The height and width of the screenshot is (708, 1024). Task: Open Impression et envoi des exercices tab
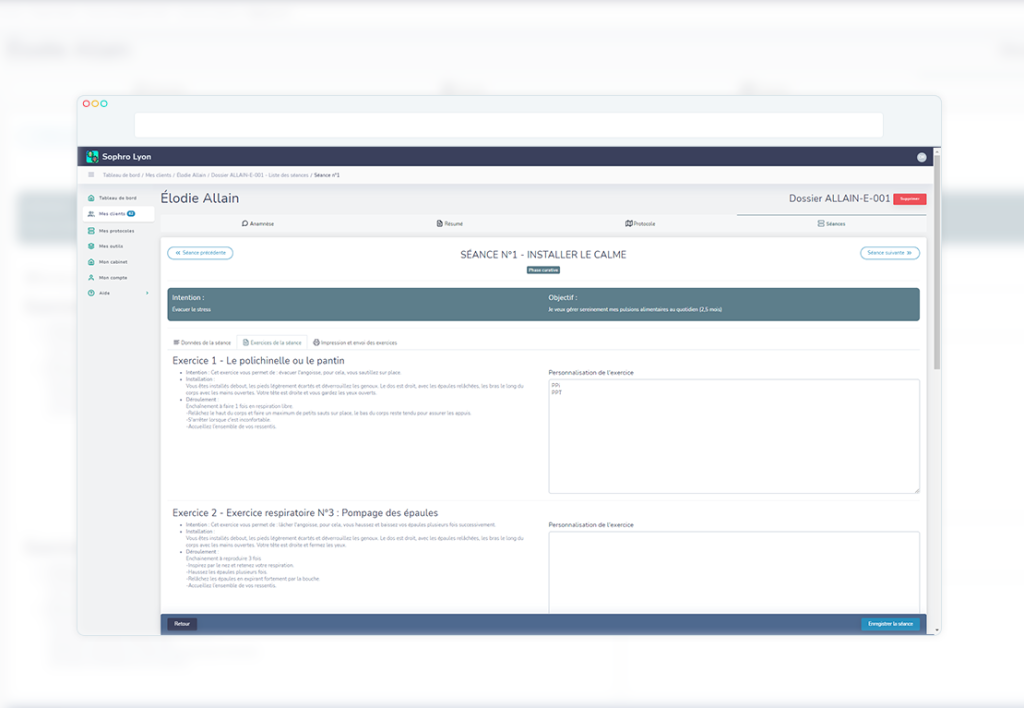(354, 342)
